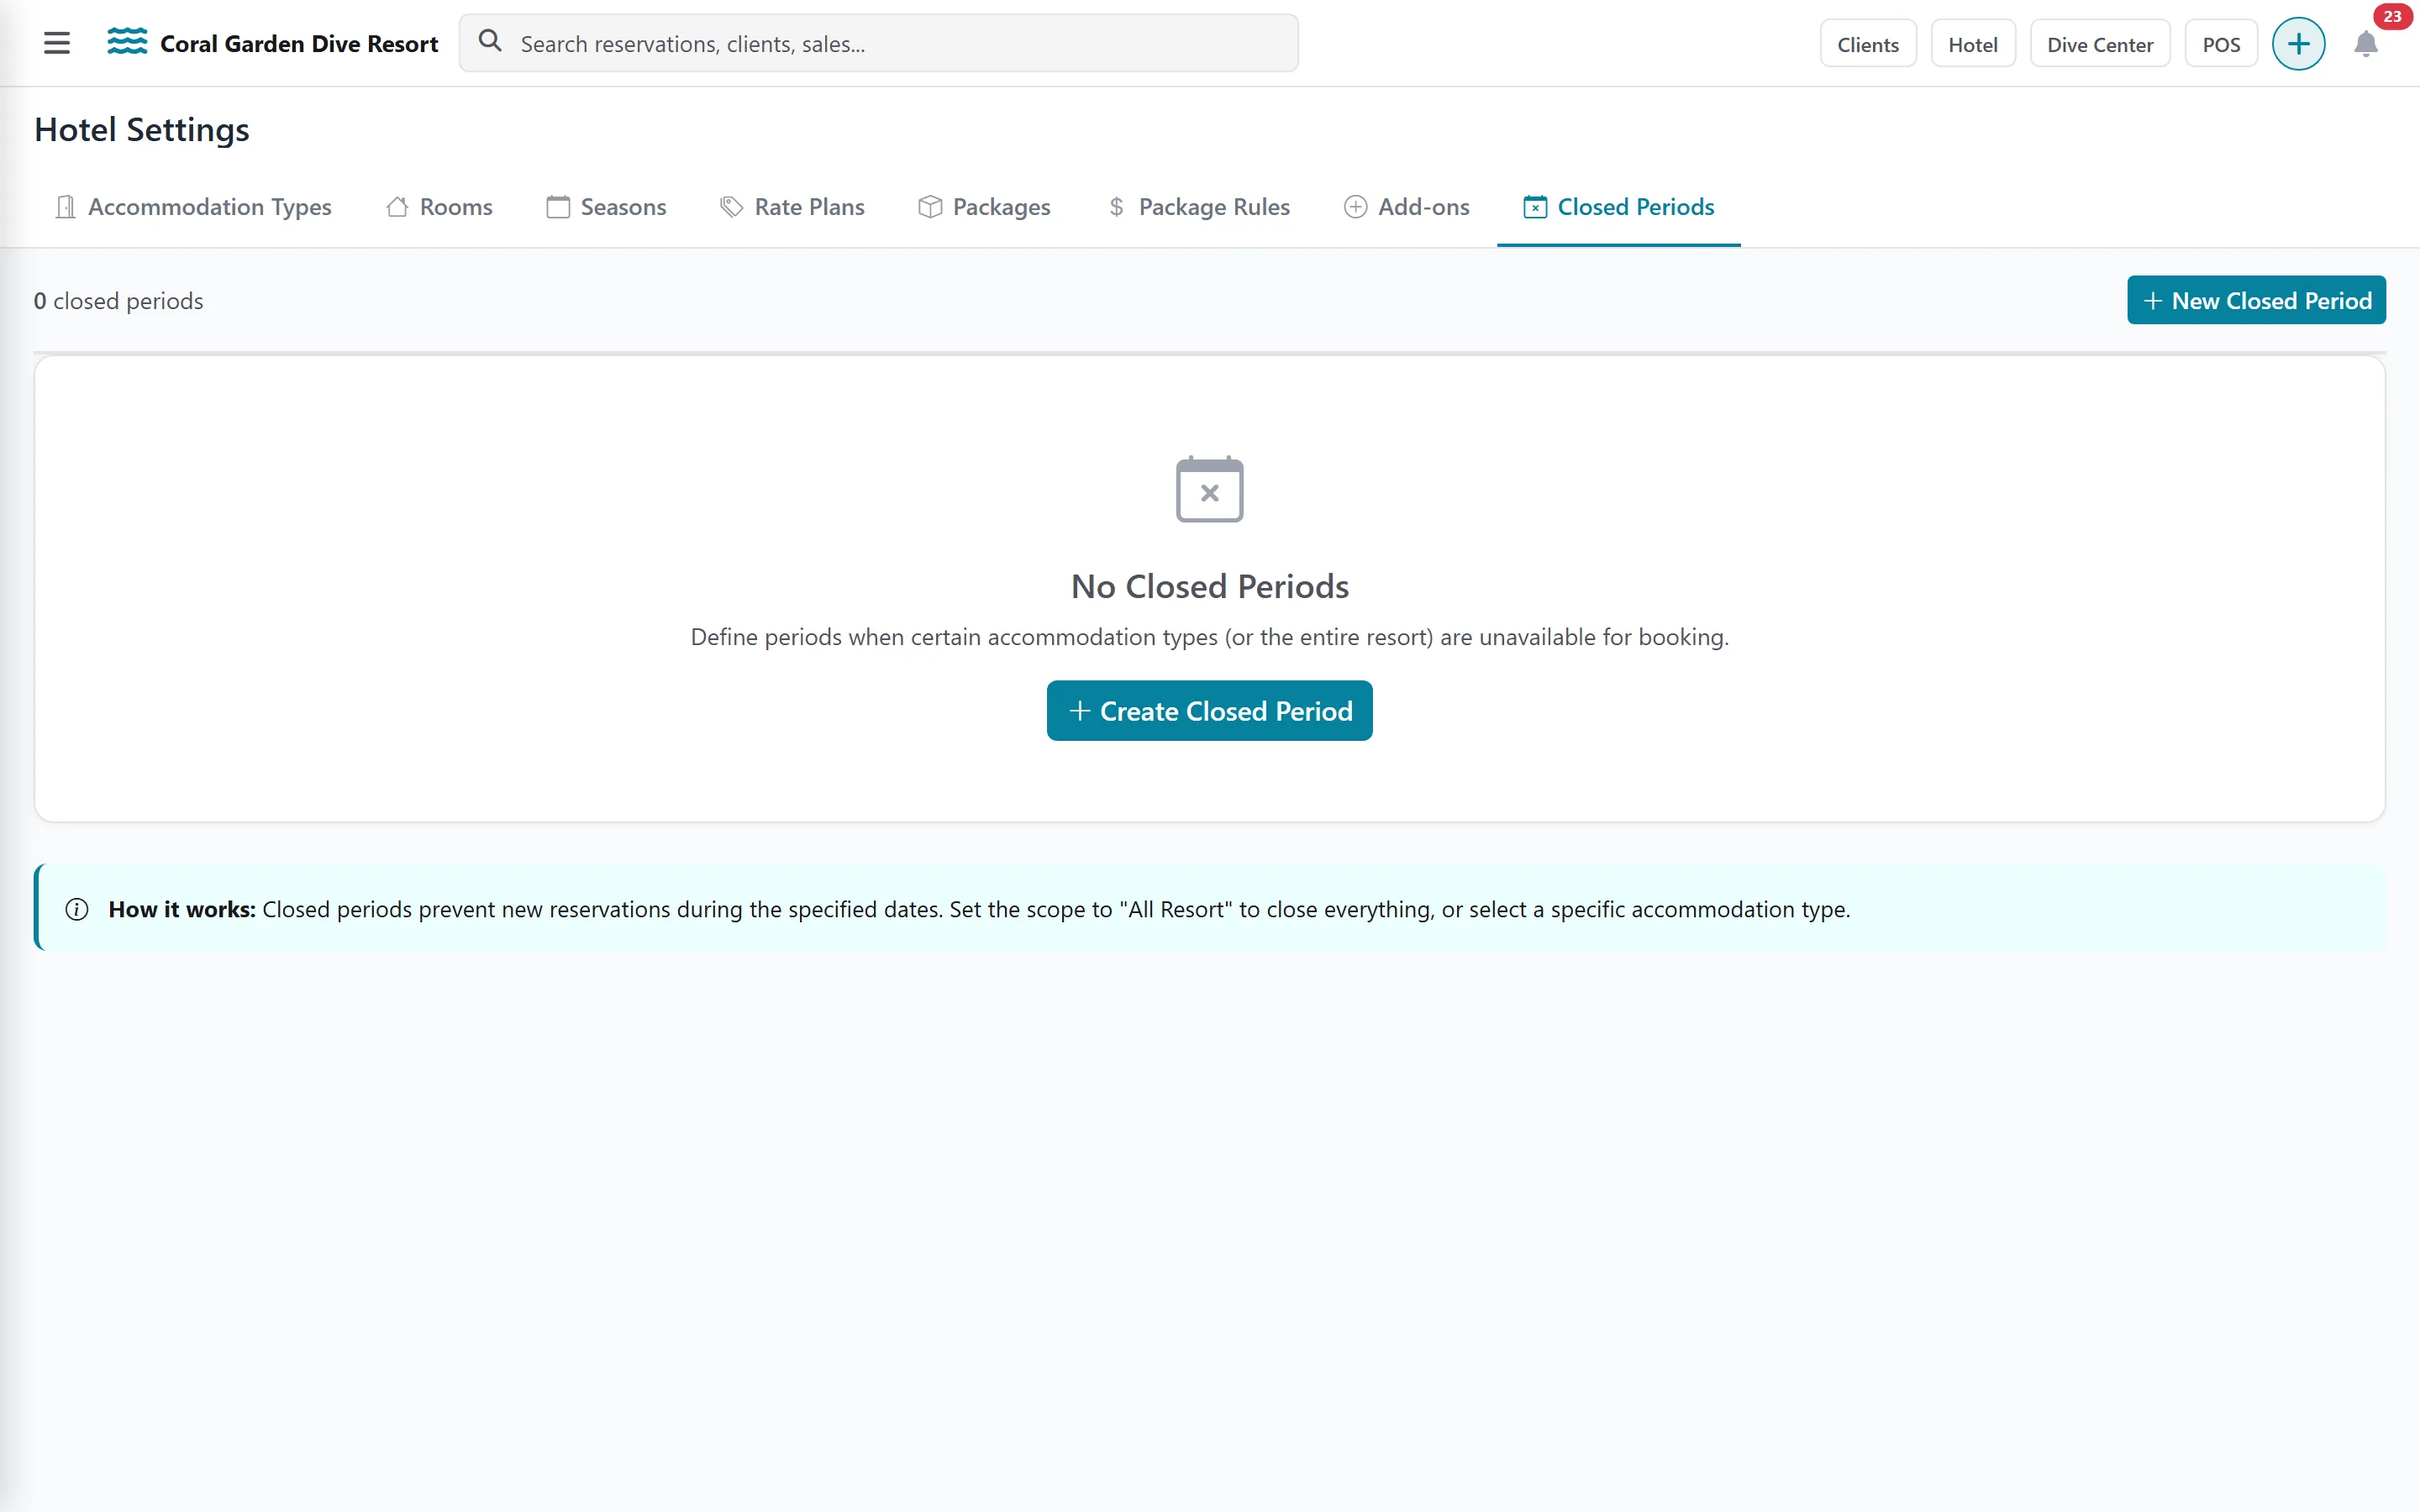Click the round plus quick-add button
This screenshot has height=1512, width=2420.
pos(2298,44)
